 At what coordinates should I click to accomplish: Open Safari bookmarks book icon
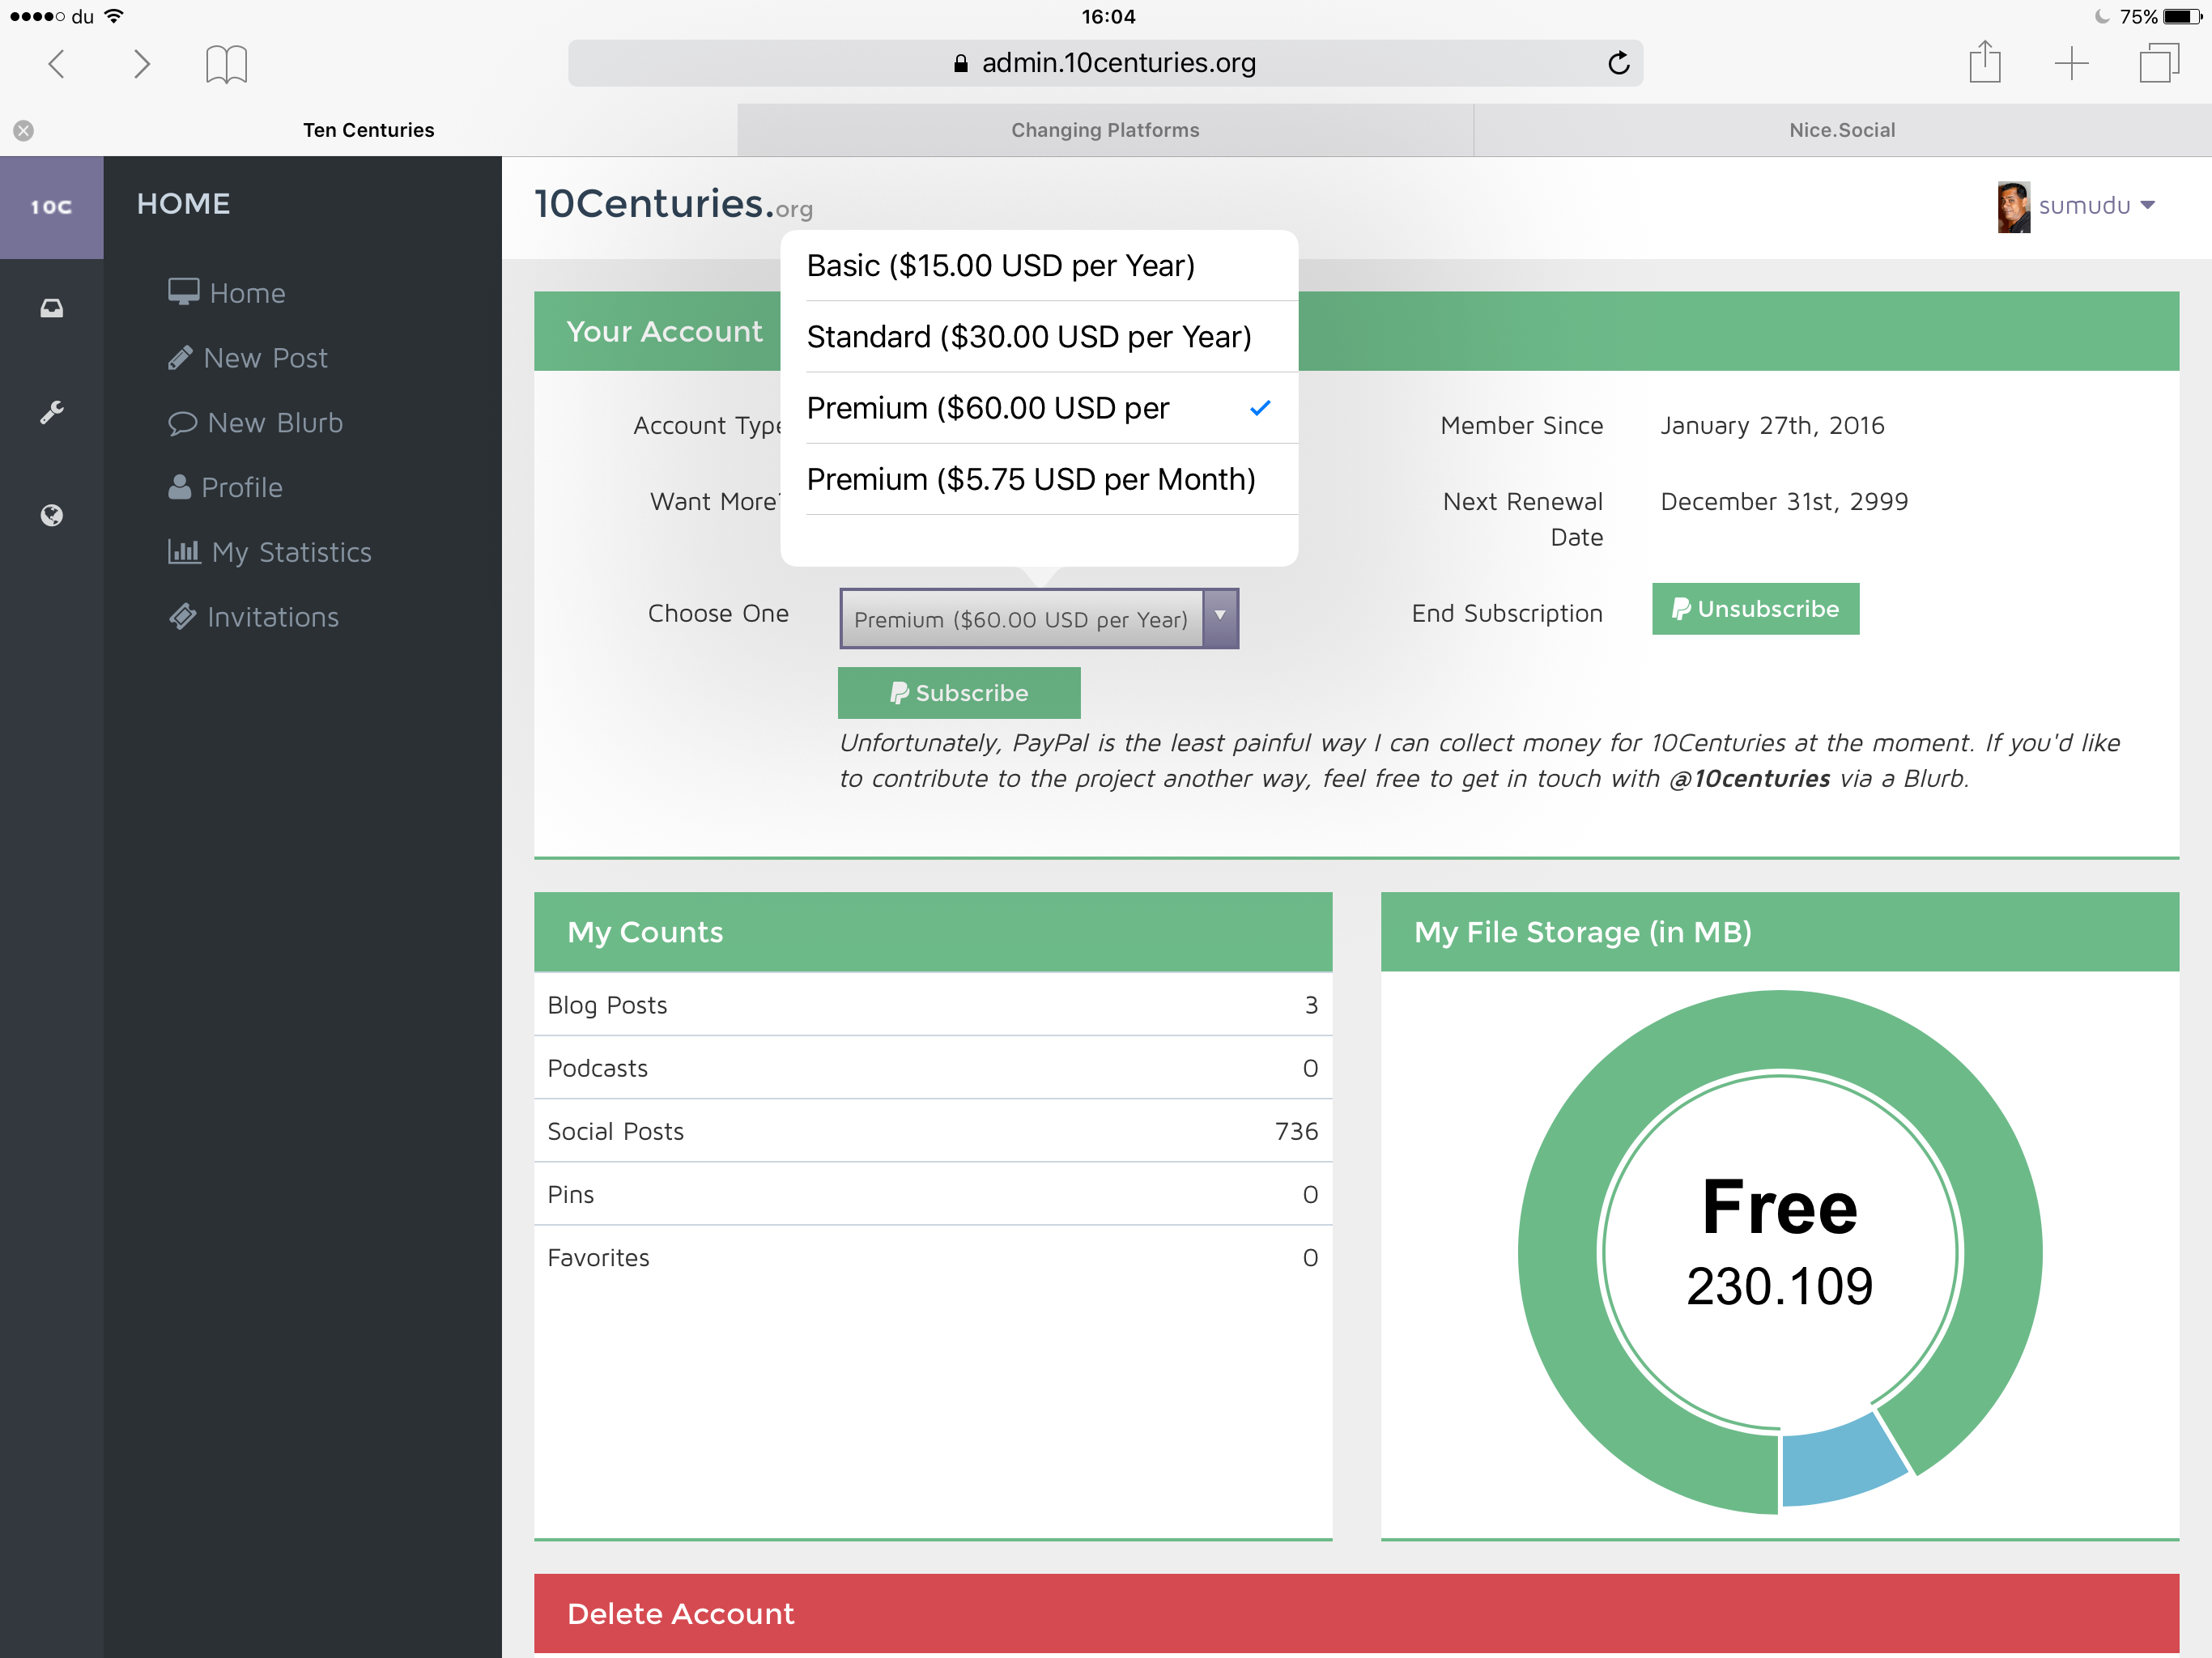[226, 65]
